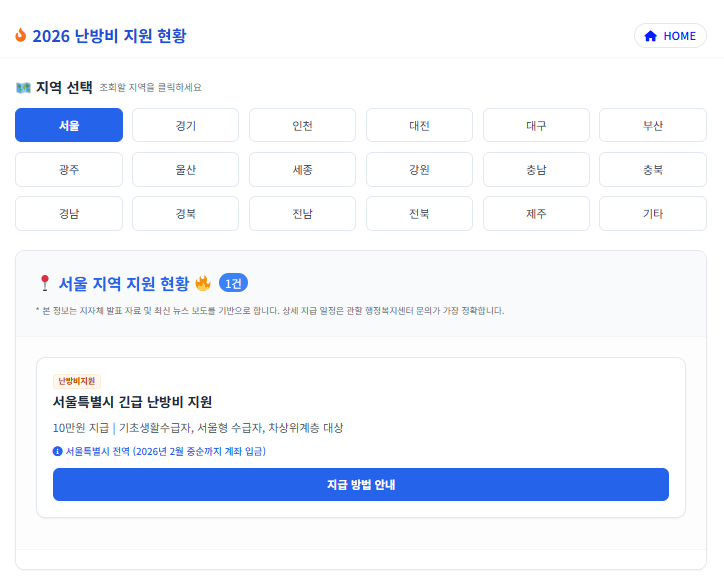
Task: Click the 1건 count badge
Action: (233, 283)
